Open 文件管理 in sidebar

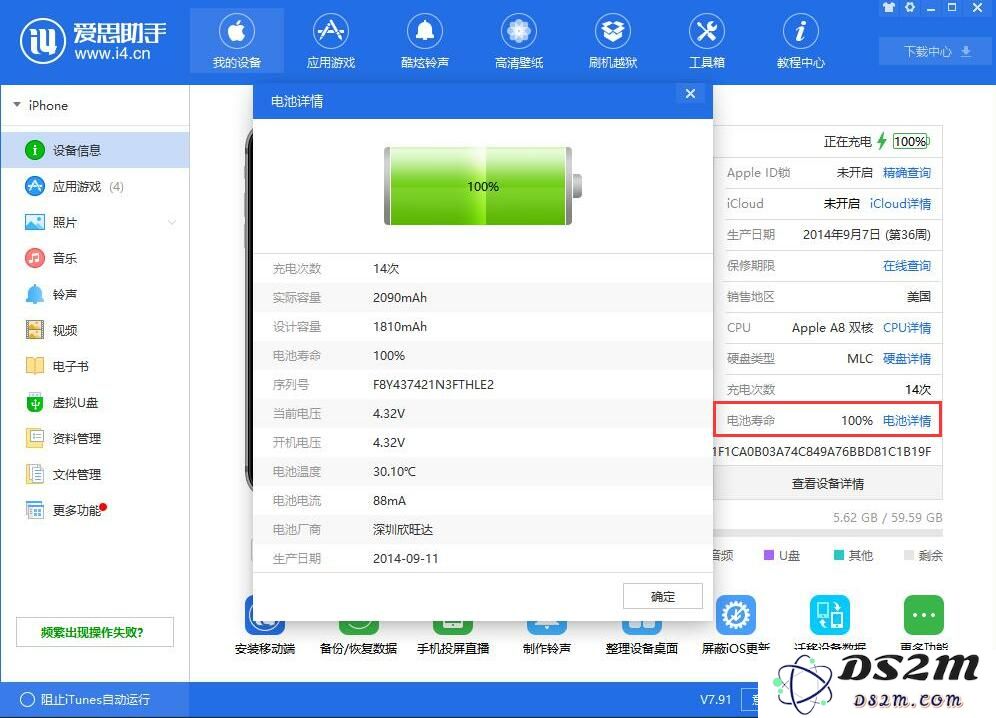(95, 474)
